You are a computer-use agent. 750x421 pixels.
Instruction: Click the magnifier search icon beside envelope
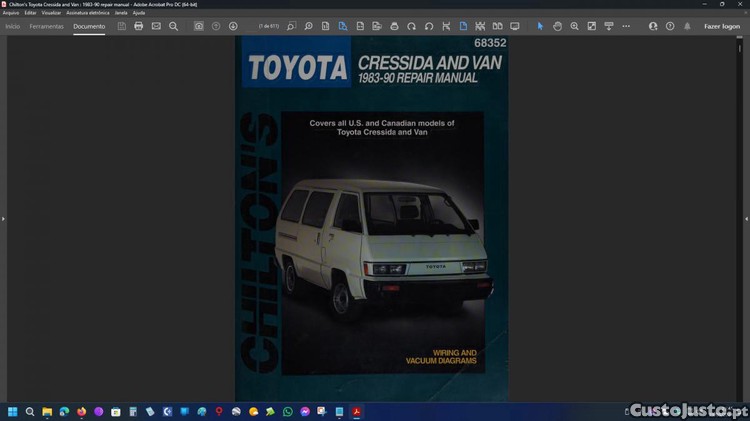click(x=173, y=26)
